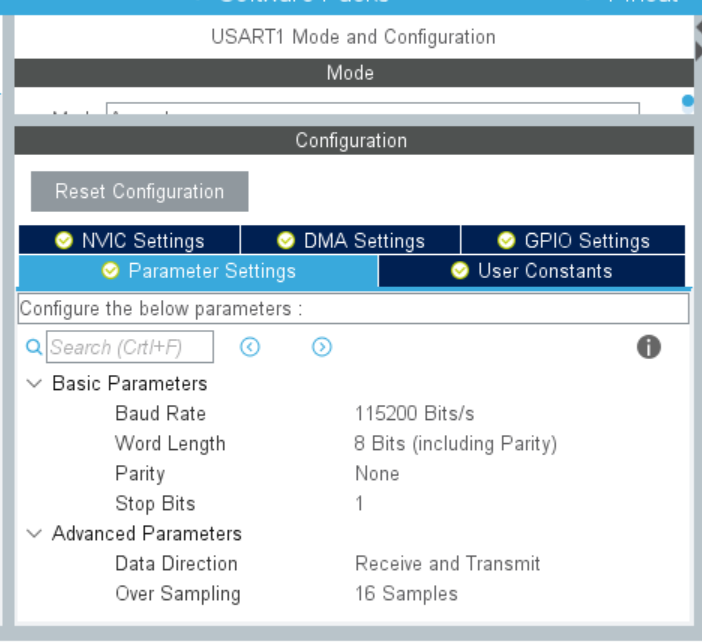Open the GPIO Settings tab
702x642 pixels.
tap(573, 241)
